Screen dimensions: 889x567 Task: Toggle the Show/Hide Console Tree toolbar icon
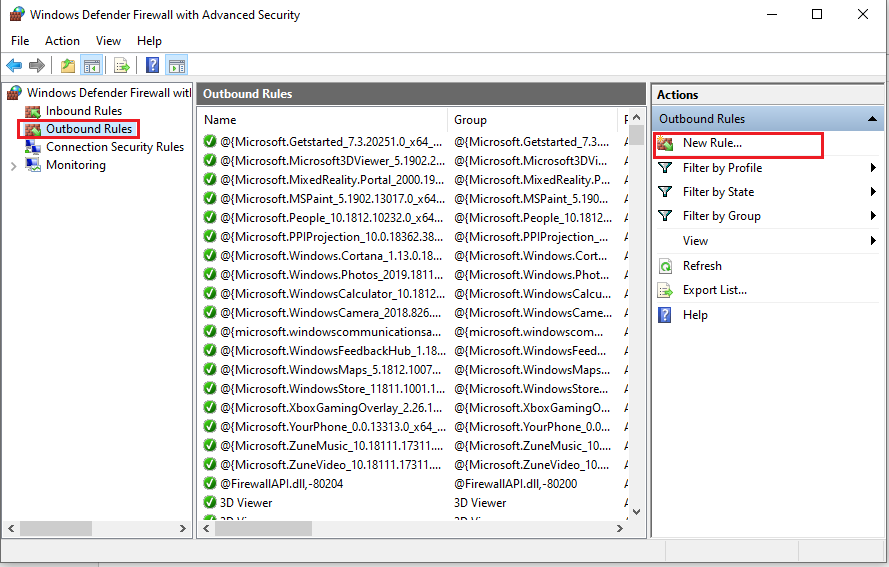(92, 66)
